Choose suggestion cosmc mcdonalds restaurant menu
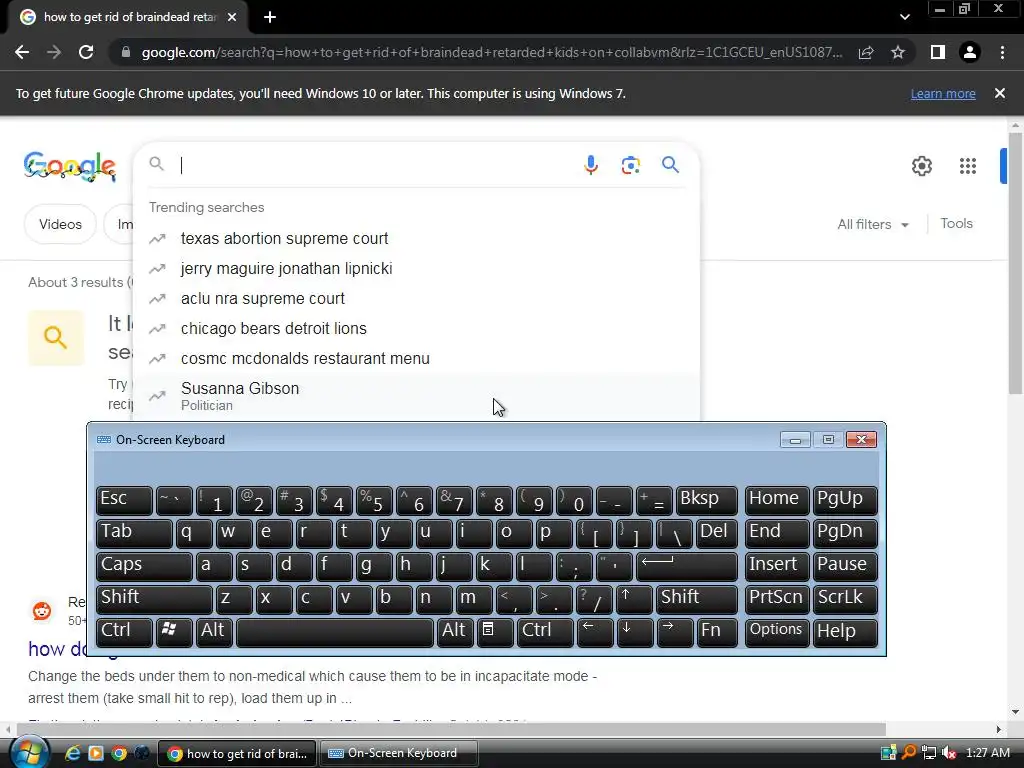The image size is (1024, 768). click(416, 359)
